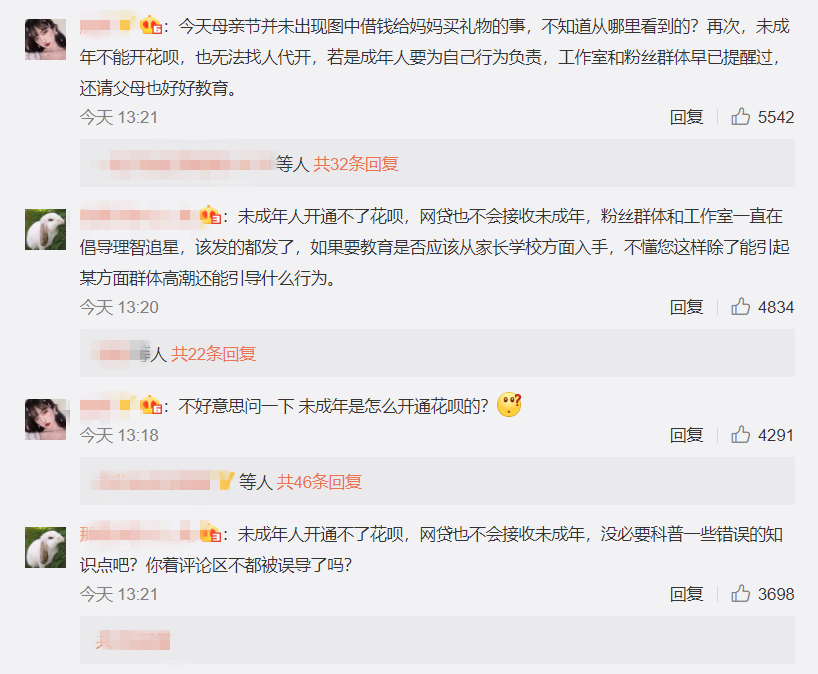The height and width of the screenshot is (674, 818).
Task: Open blurred username link of second commenter
Action: [x=136, y=215]
